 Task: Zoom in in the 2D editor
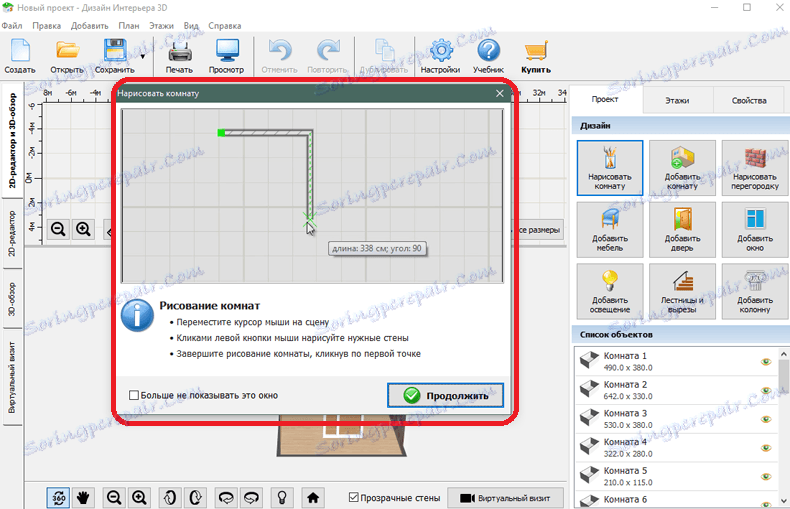pyautogui.click(x=83, y=229)
